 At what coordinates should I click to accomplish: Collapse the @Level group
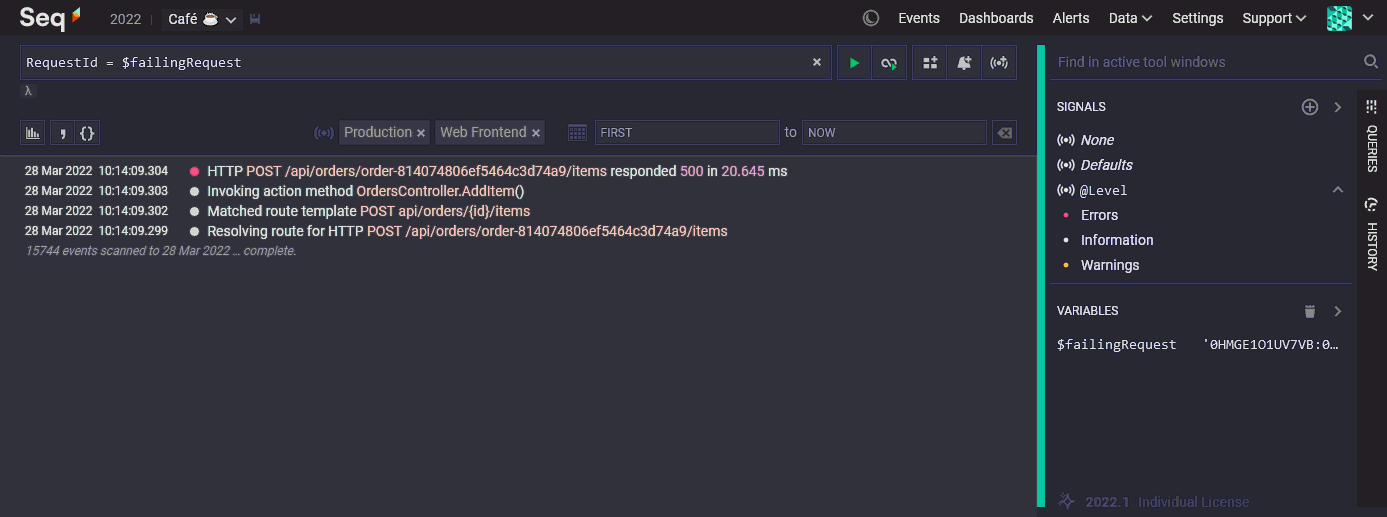pos(1338,190)
